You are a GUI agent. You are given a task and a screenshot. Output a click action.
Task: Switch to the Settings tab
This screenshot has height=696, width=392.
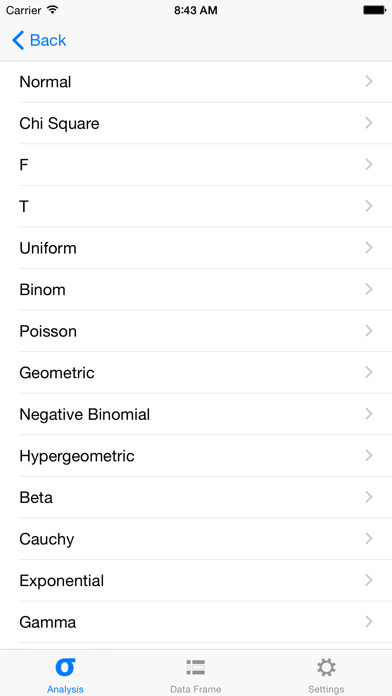click(x=326, y=673)
